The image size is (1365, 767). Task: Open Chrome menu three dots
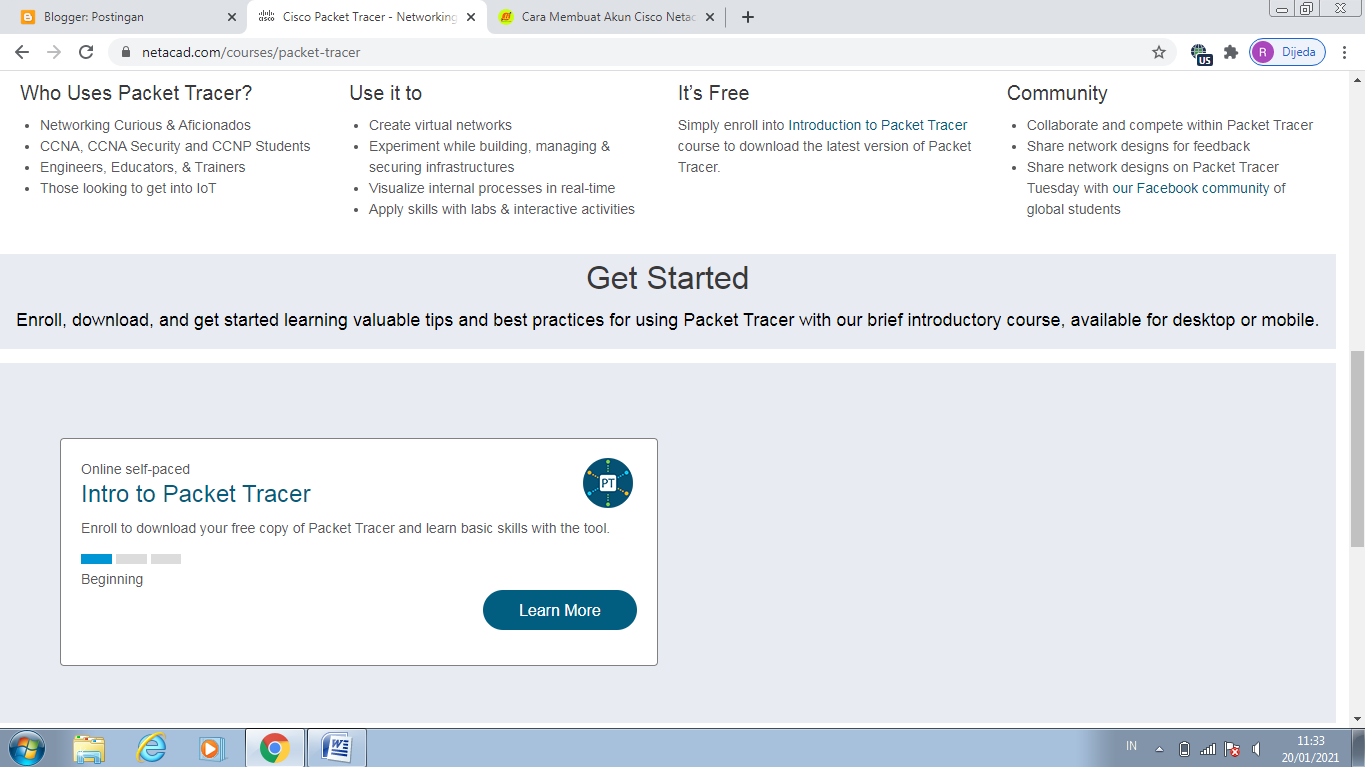point(1345,52)
